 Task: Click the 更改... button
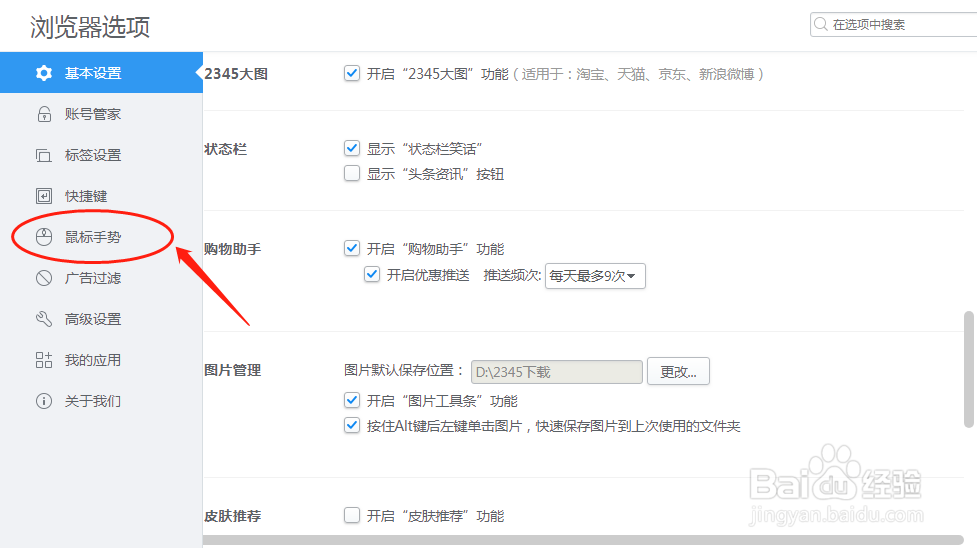pos(678,372)
